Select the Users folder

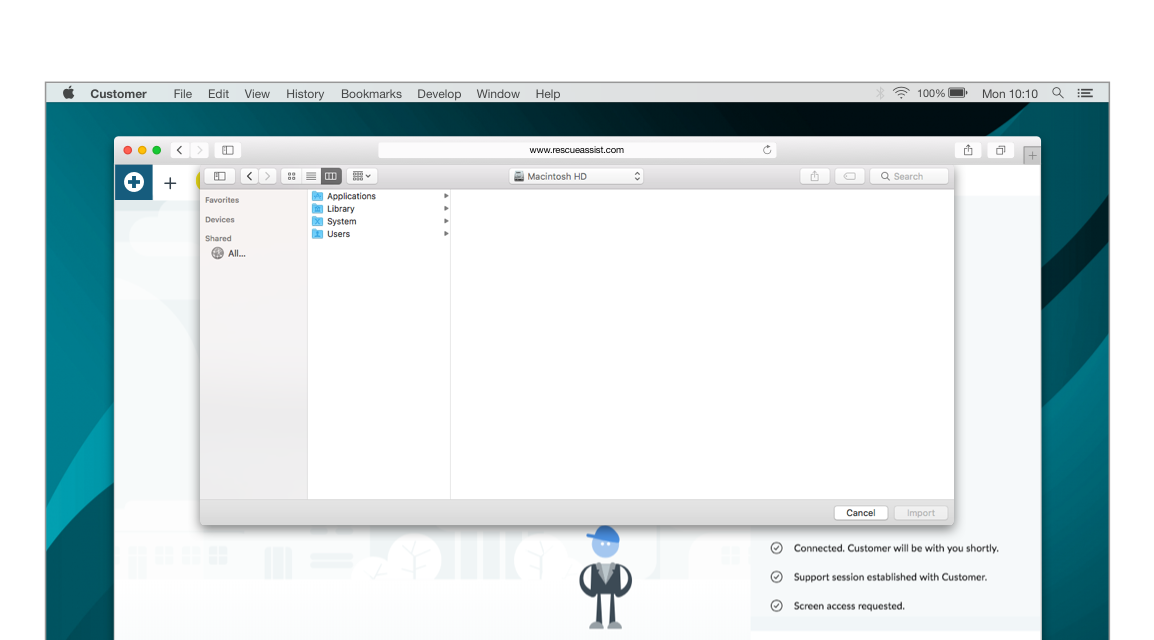[x=379, y=234]
